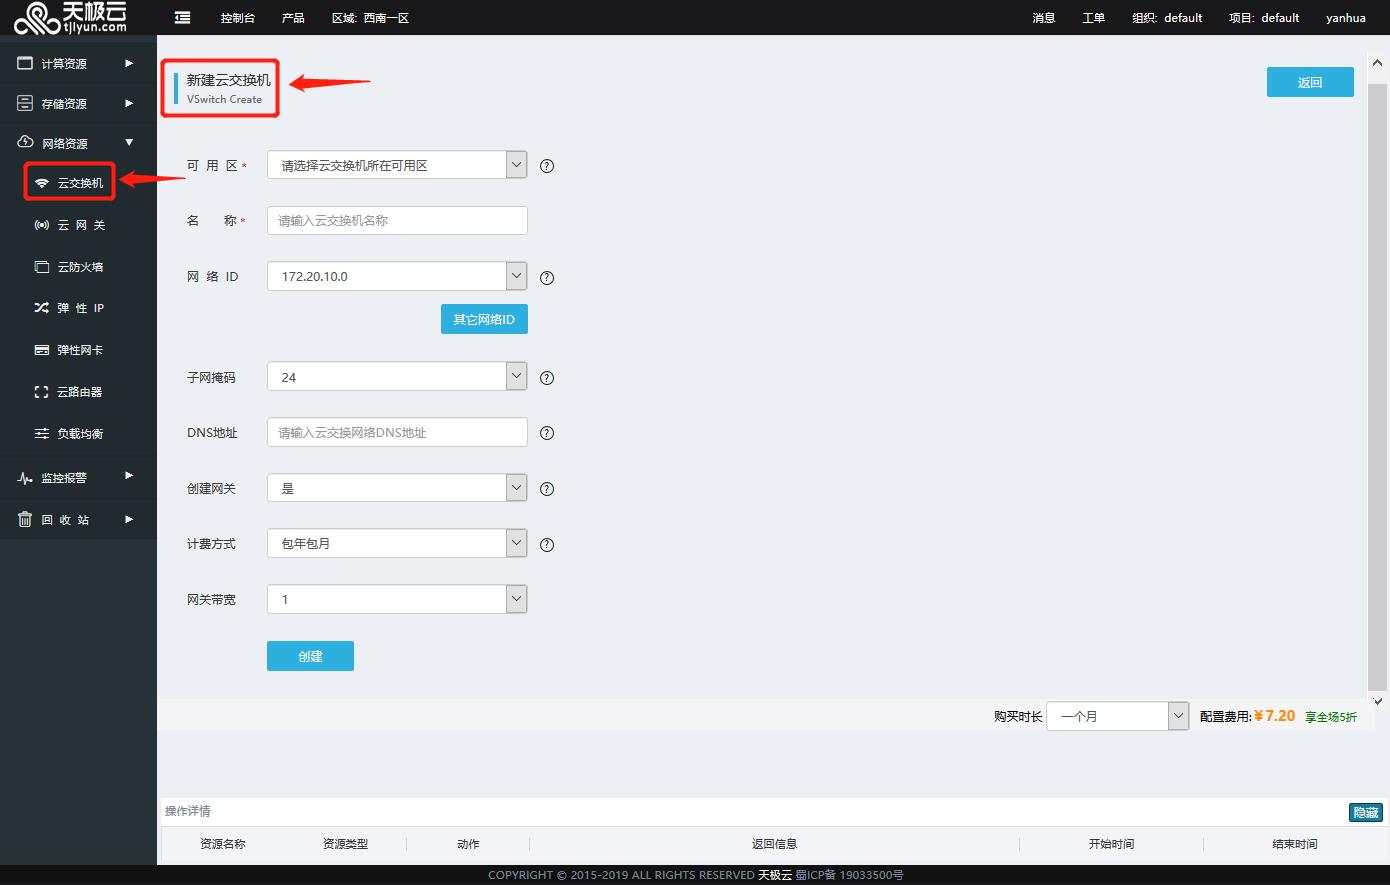
Task: Open the 可用区 dropdown
Action: (397, 165)
